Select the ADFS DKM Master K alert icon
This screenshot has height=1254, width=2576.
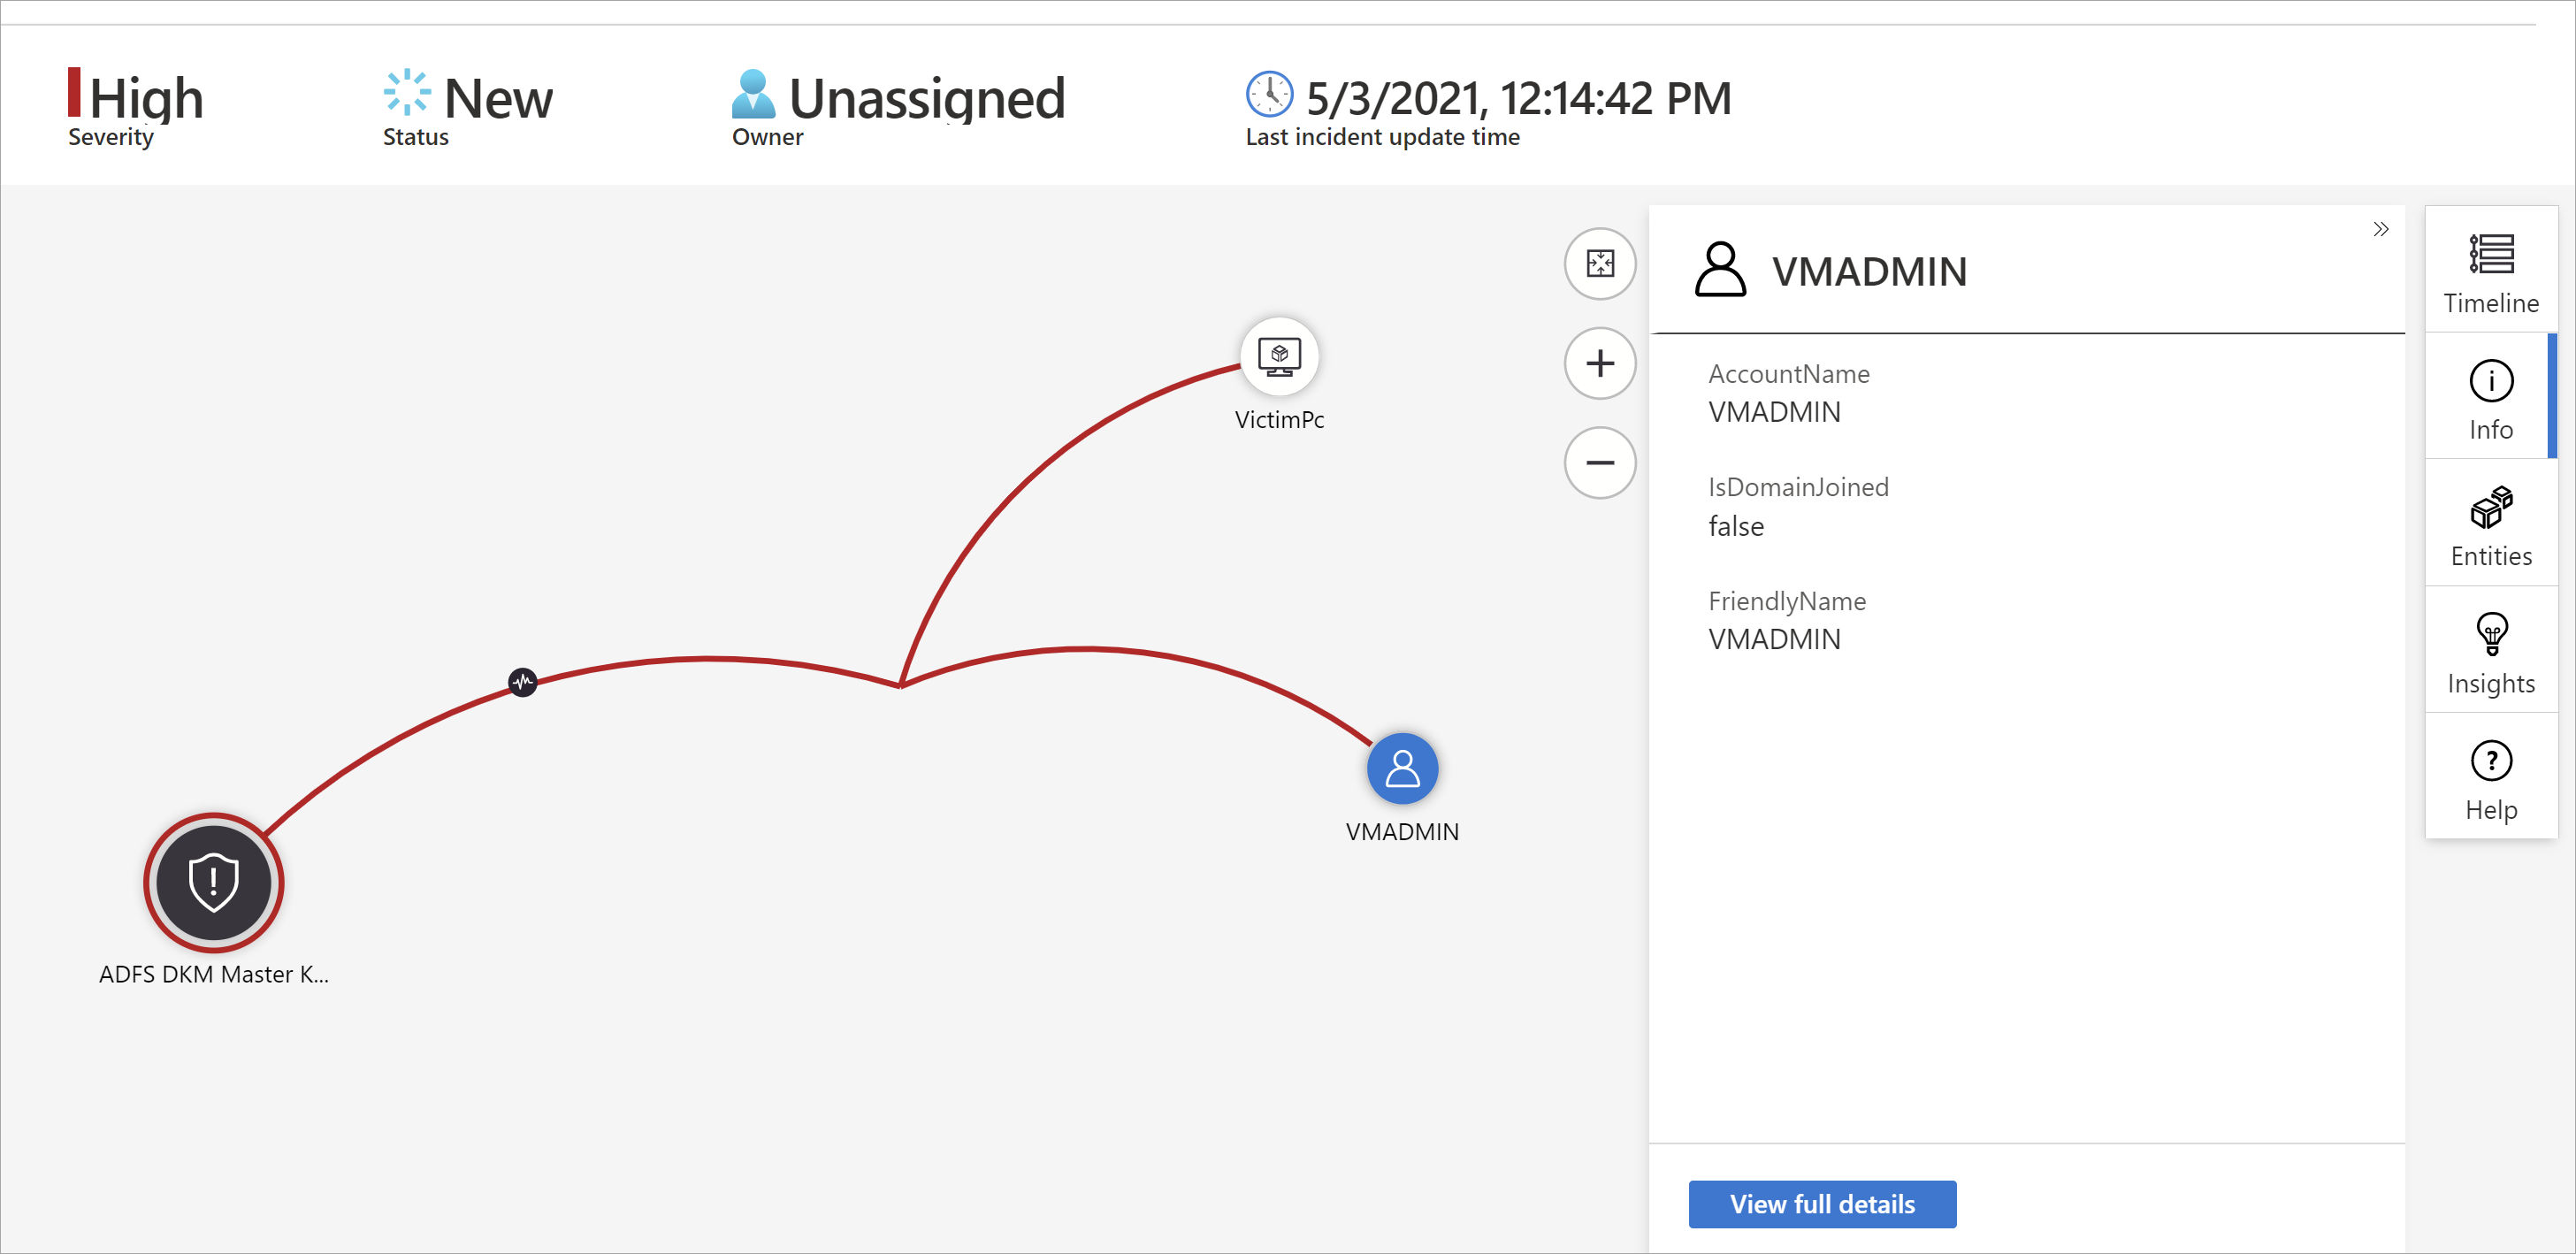tap(212, 881)
